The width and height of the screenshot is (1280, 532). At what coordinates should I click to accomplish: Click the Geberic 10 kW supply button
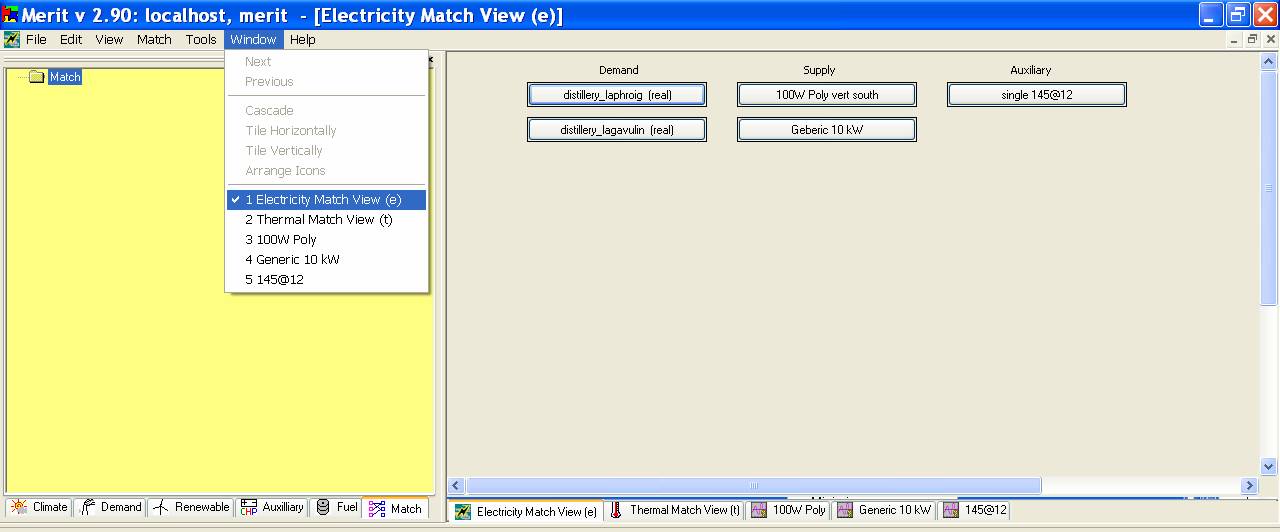[x=827, y=130]
